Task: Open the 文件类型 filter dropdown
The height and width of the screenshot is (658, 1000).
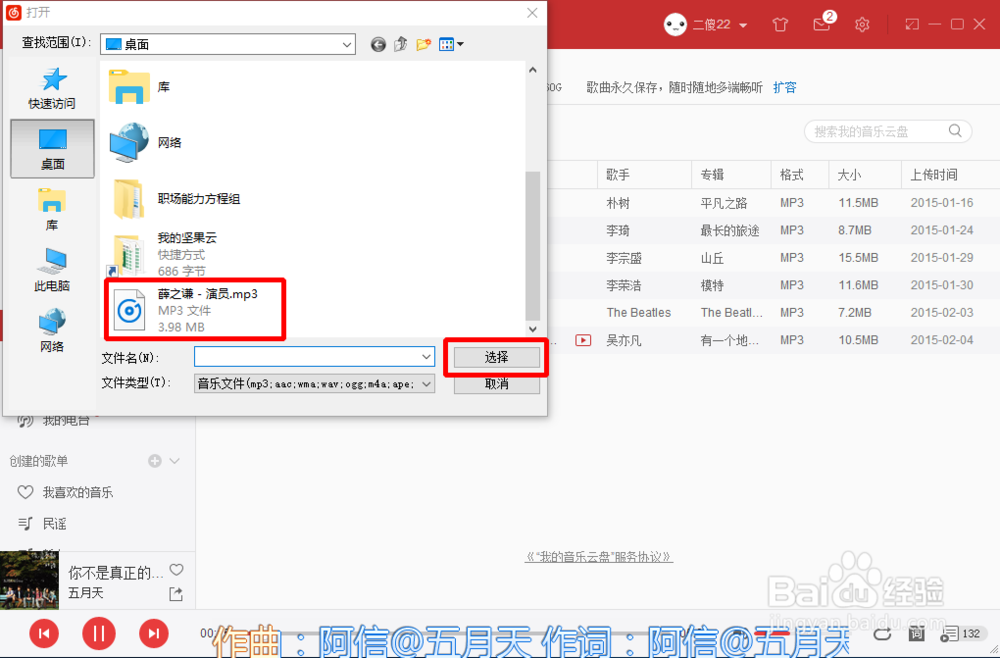Action: (314, 383)
